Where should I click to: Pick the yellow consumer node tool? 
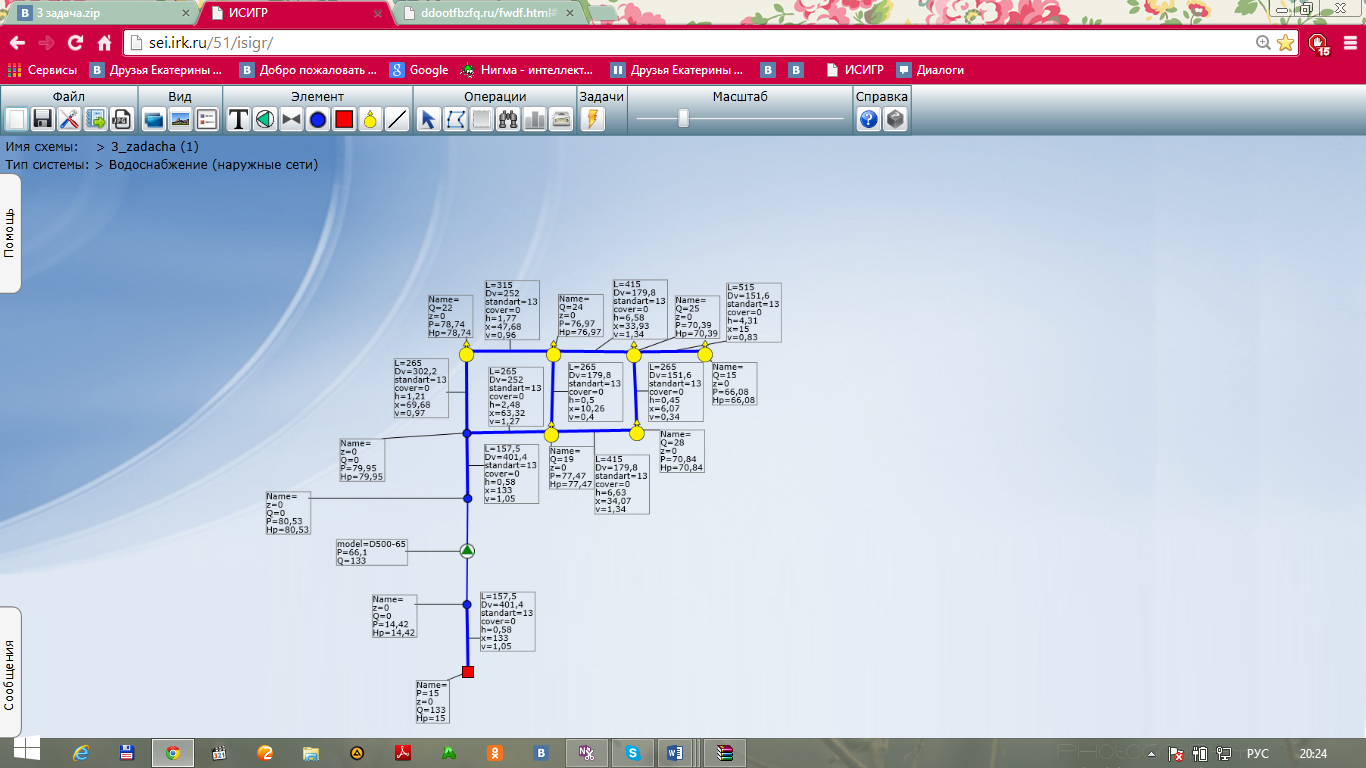pos(370,120)
